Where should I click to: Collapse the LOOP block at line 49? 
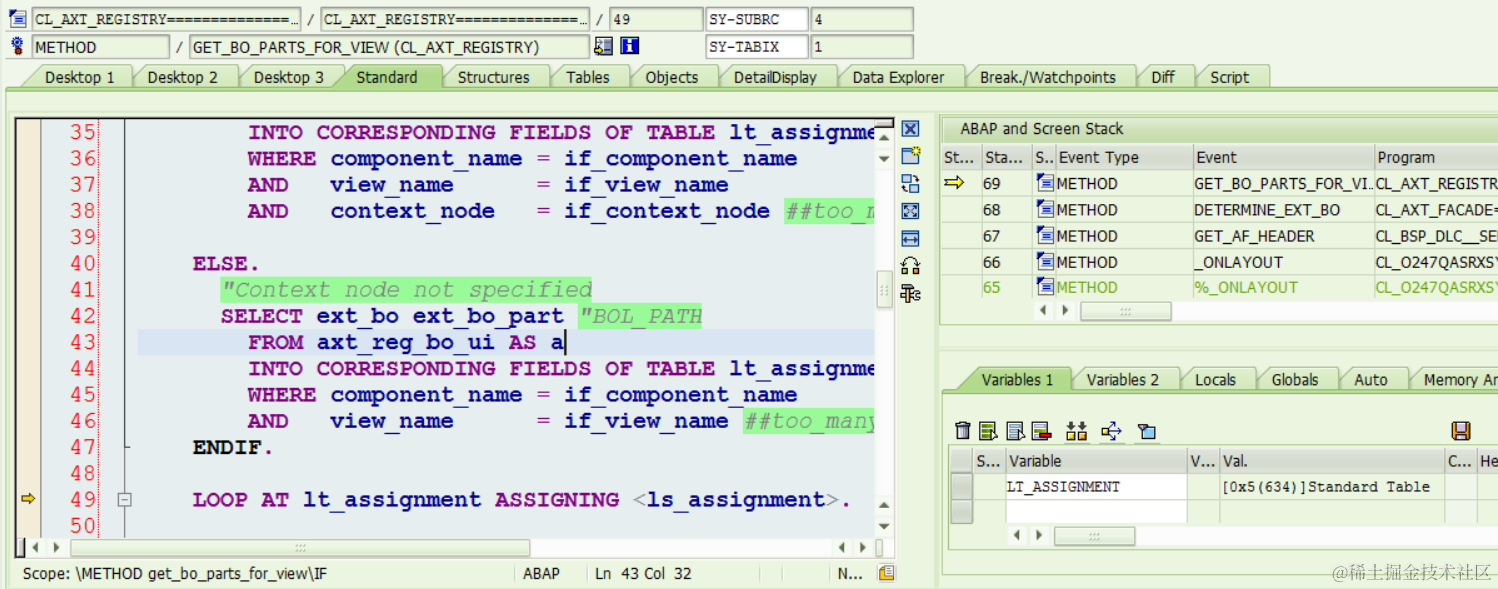[x=124, y=499]
